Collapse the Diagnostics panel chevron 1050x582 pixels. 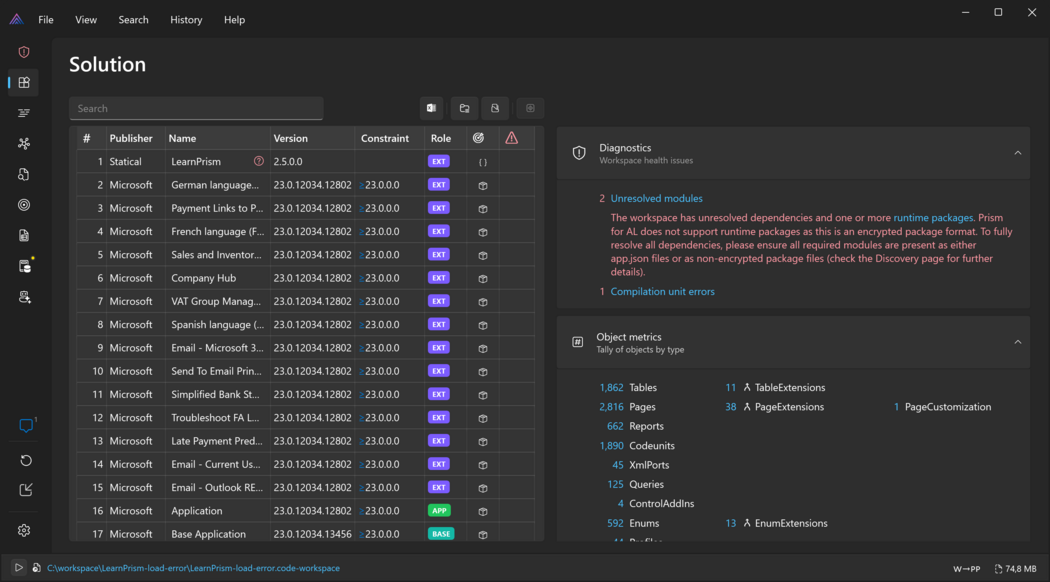1017,153
